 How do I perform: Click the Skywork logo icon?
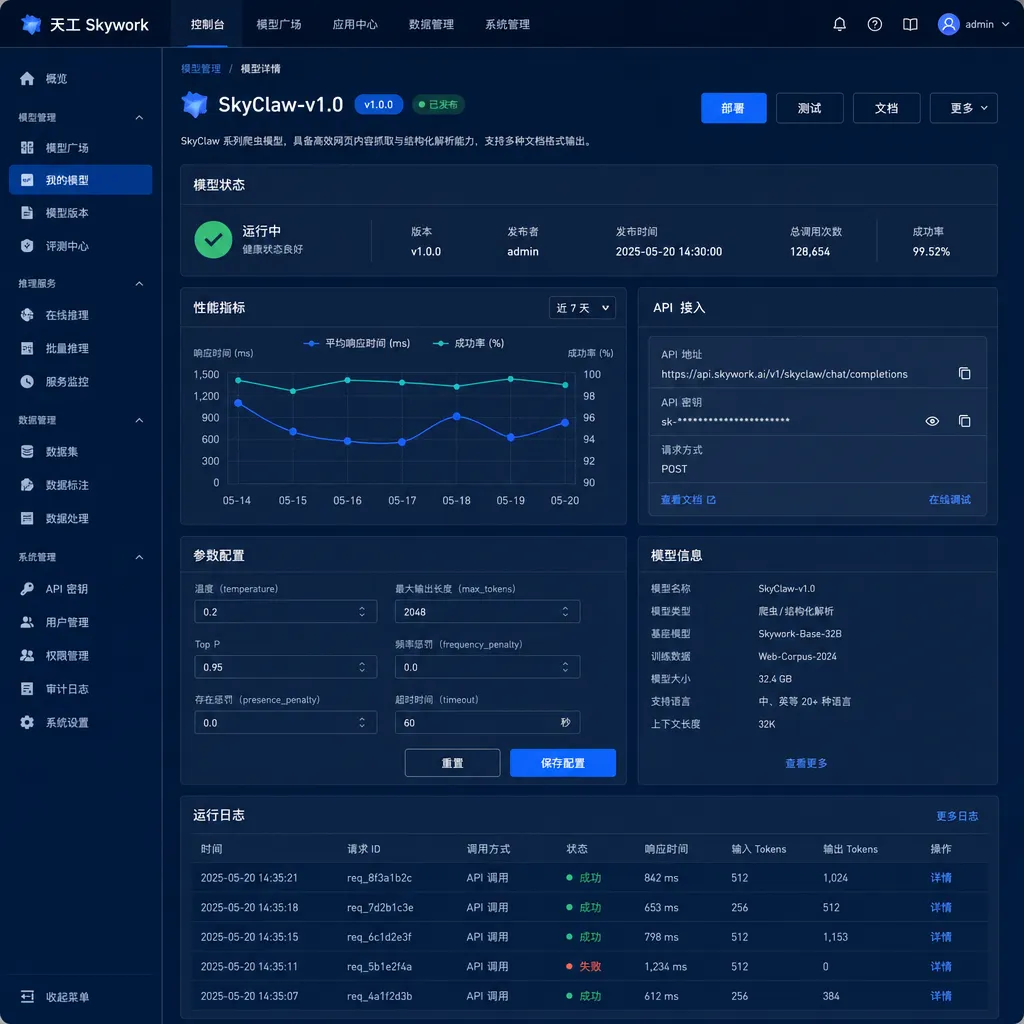click(31, 24)
